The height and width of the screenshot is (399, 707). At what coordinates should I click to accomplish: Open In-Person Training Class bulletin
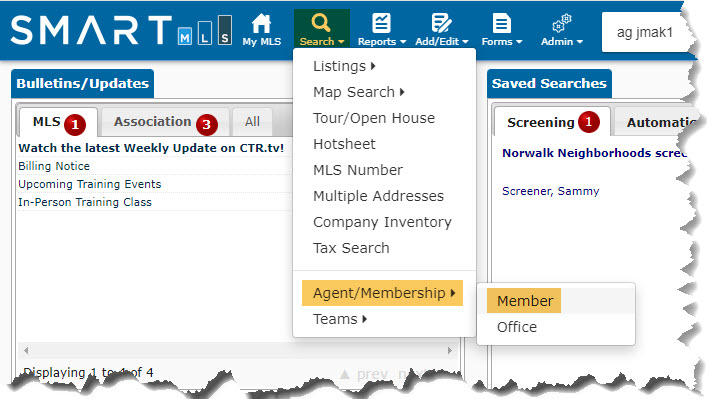point(85,202)
